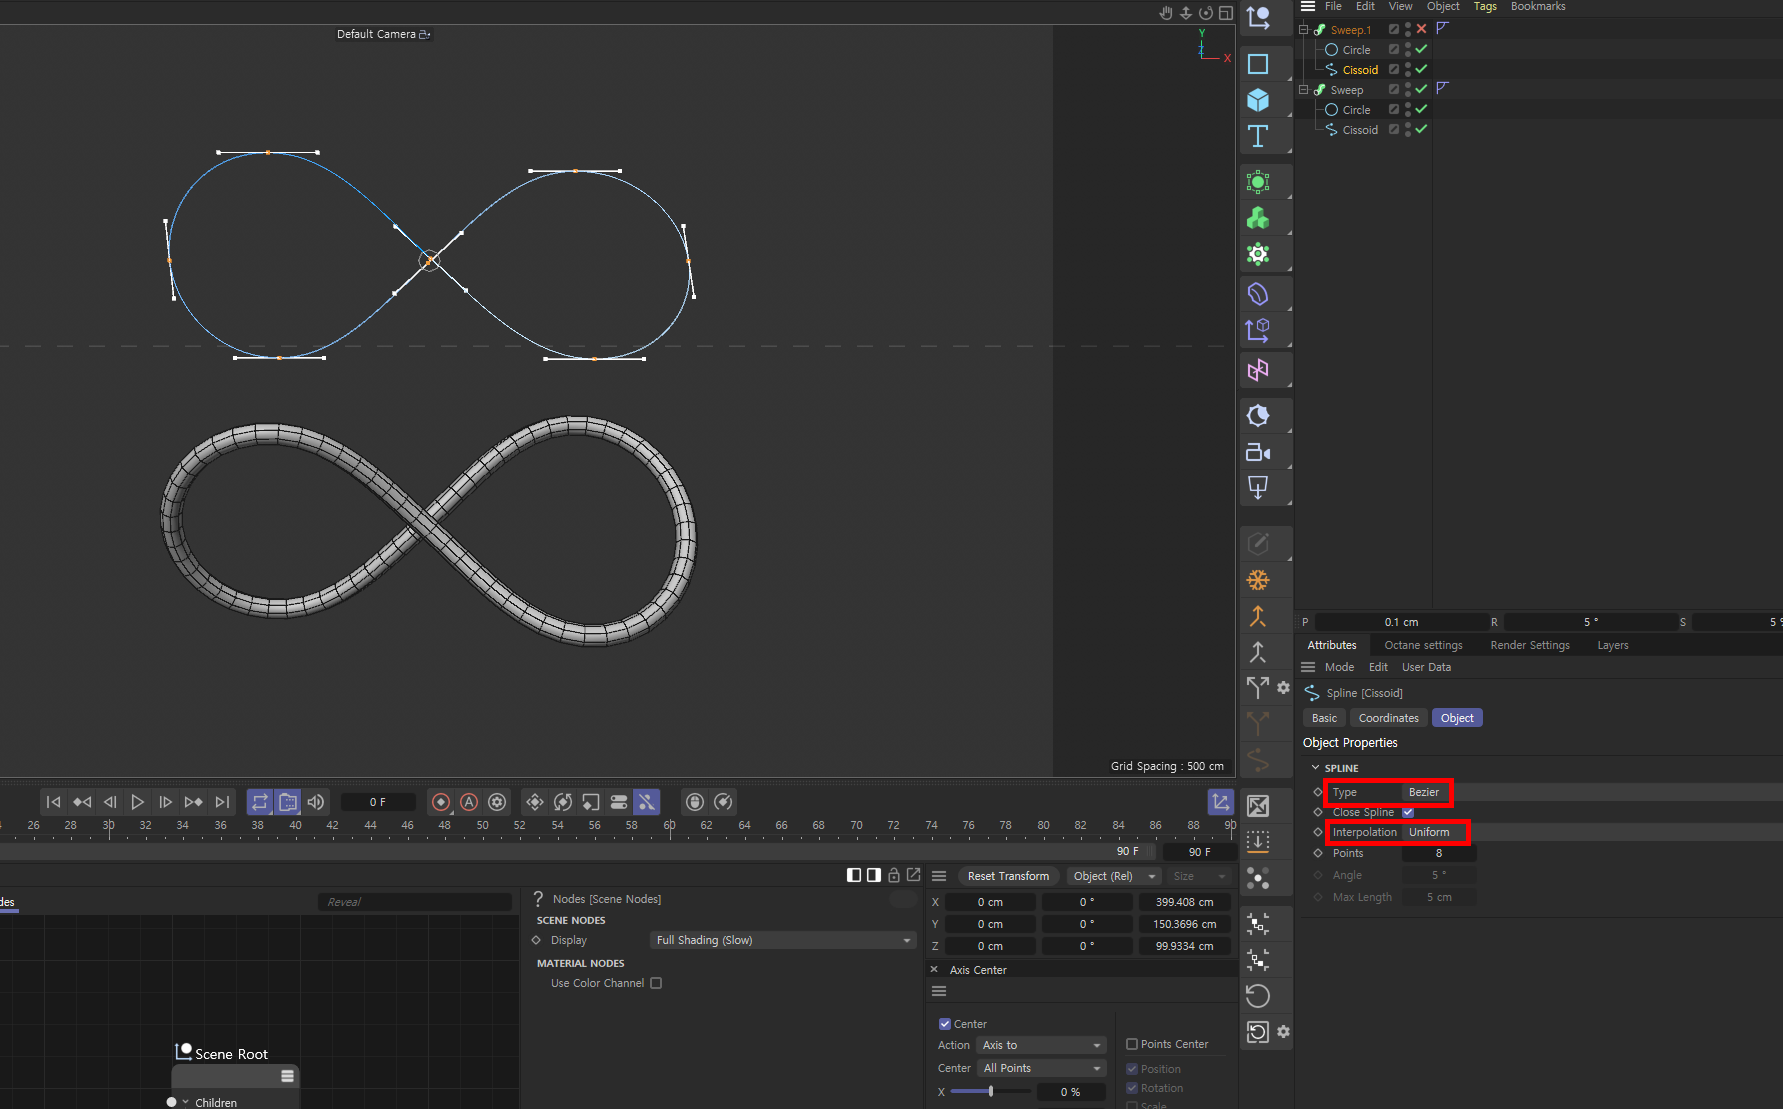Click the viewport orbit rotate icon
The width and height of the screenshot is (1783, 1109).
(1206, 13)
